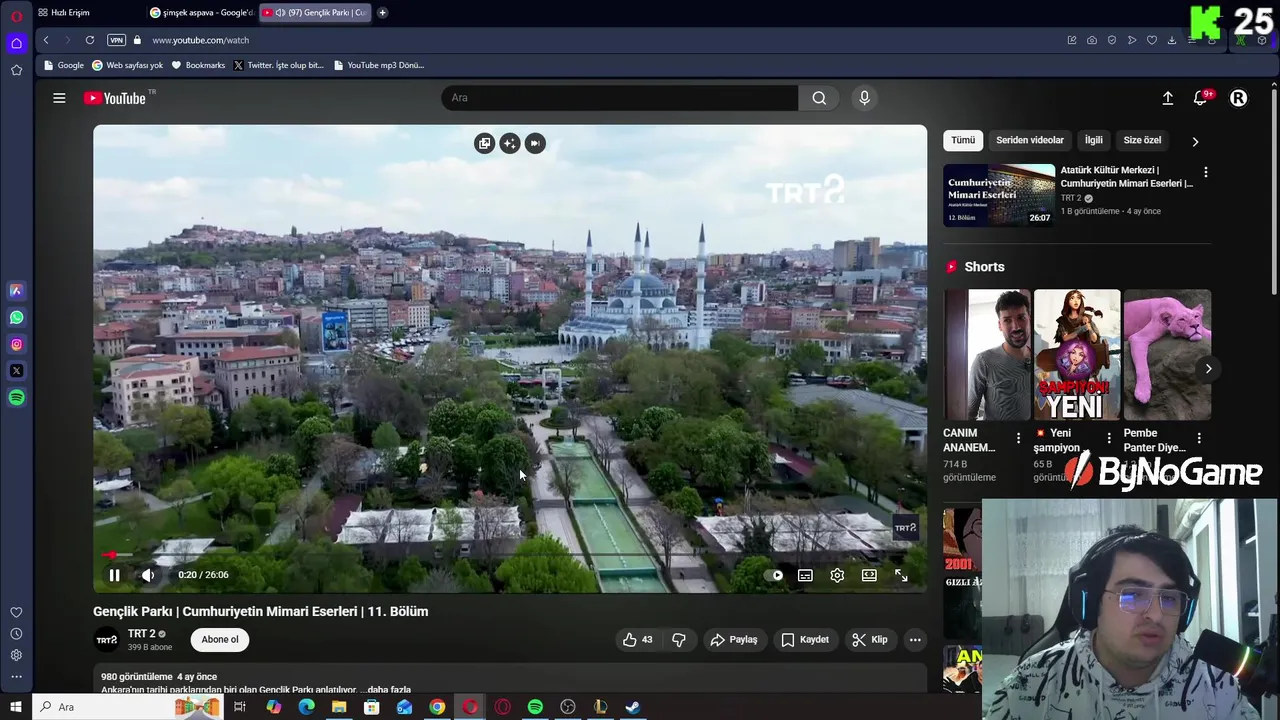Open WhatsApp in Opera sidebar
Image resolution: width=1280 pixels, height=720 pixels.
click(16, 318)
